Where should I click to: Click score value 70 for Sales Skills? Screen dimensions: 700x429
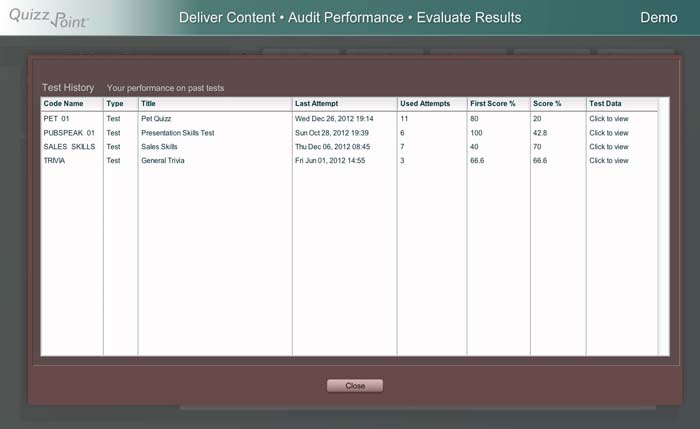click(537, 147)
